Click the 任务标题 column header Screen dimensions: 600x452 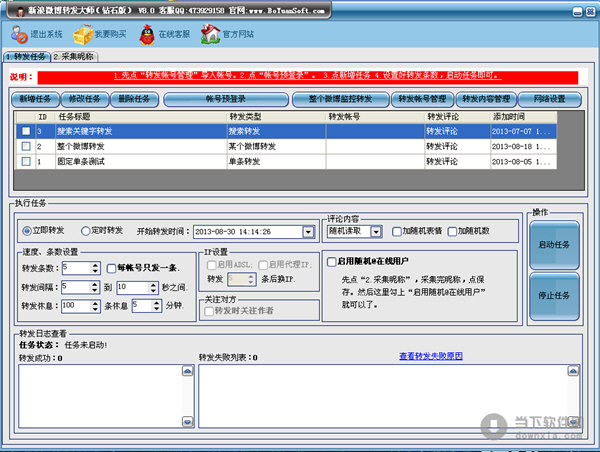pyautogui.click(x=141, y=117)
